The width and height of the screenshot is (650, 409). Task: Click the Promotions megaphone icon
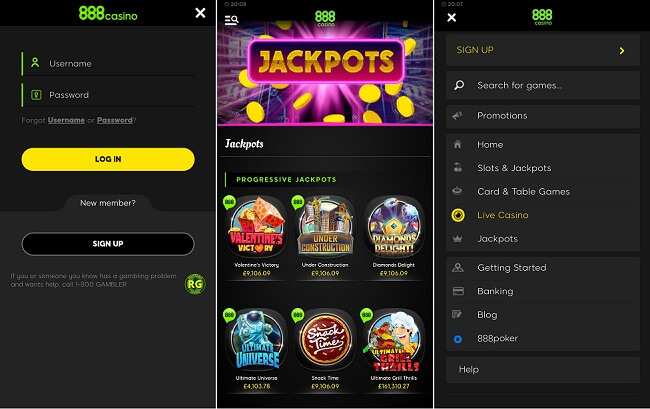(x=457, y=116)
